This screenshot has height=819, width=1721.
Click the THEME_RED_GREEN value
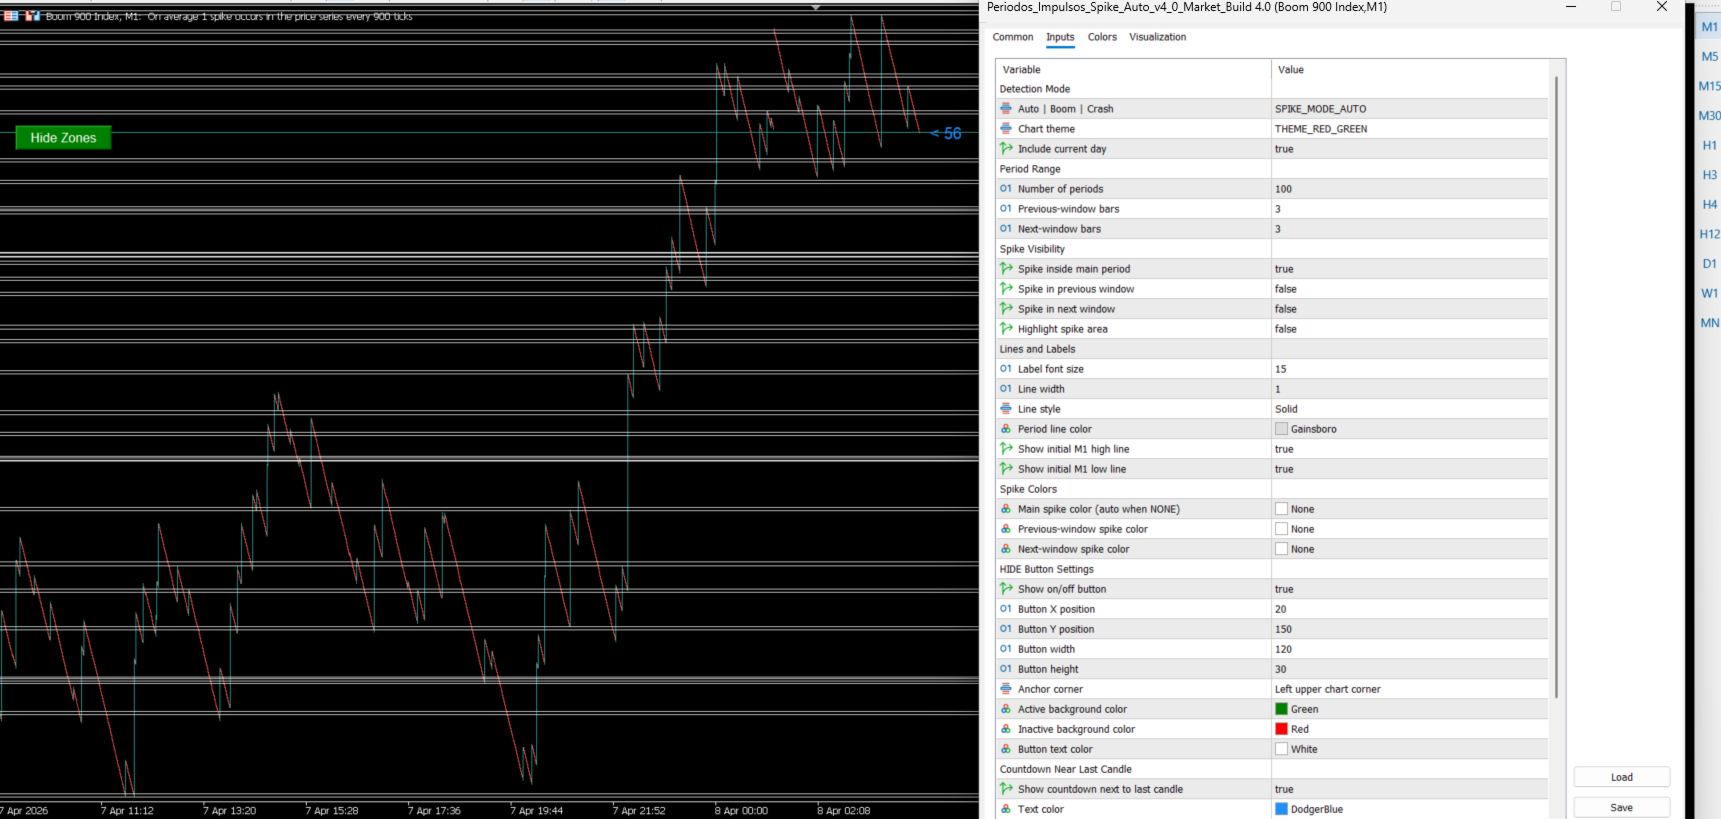1321,129
